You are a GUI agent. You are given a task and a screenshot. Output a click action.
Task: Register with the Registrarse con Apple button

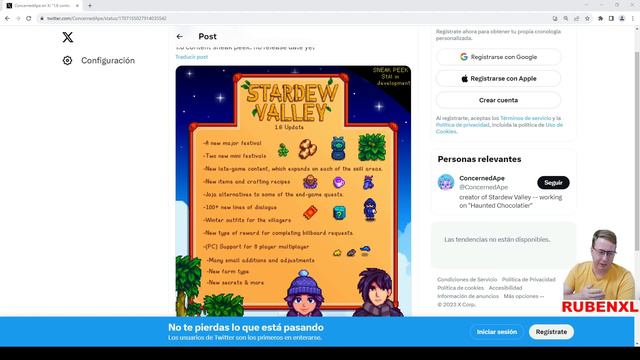point(498,78)
